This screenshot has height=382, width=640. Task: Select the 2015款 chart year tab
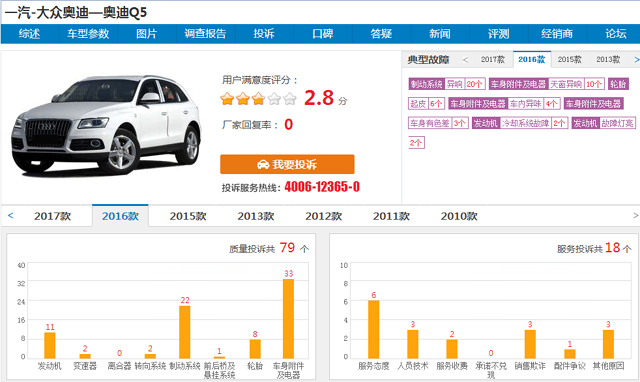point(188,216)
